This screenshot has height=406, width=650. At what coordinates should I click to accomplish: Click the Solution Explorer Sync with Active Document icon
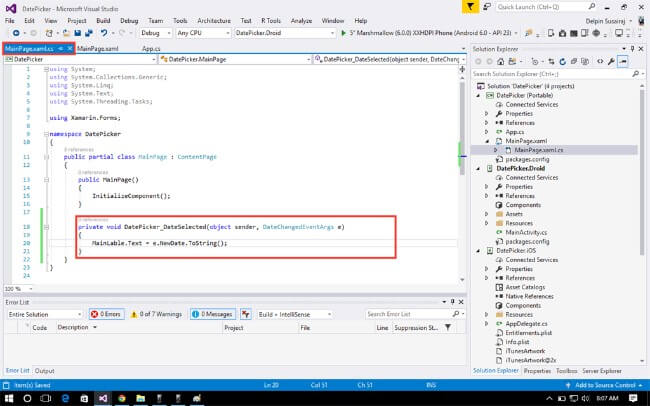551,61
